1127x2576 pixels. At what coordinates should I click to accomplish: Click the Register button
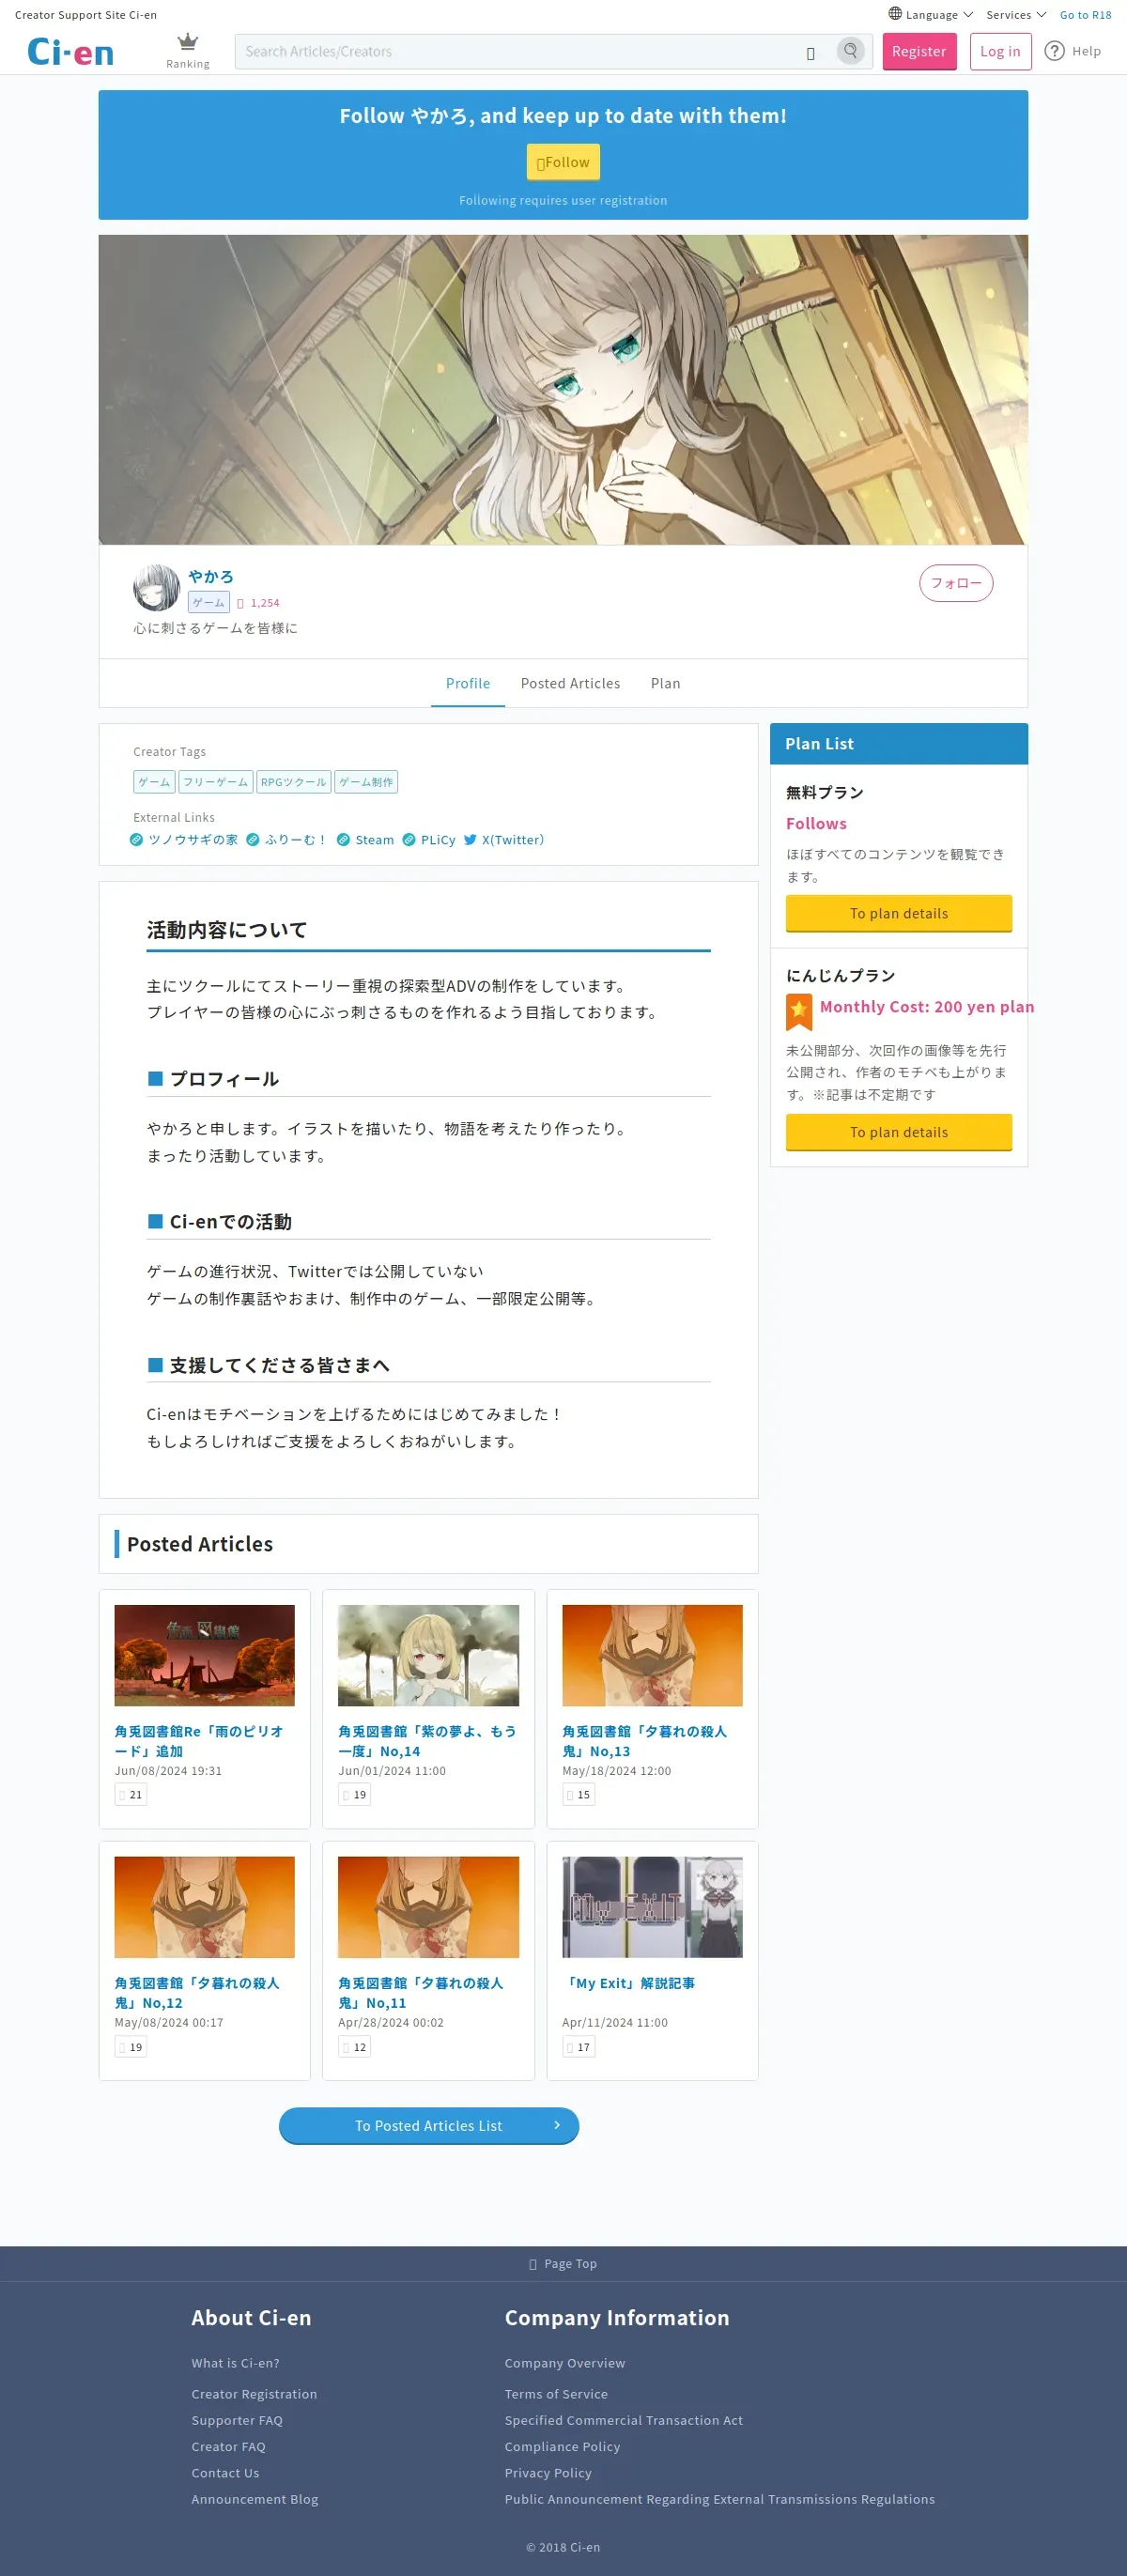point(919,51)
